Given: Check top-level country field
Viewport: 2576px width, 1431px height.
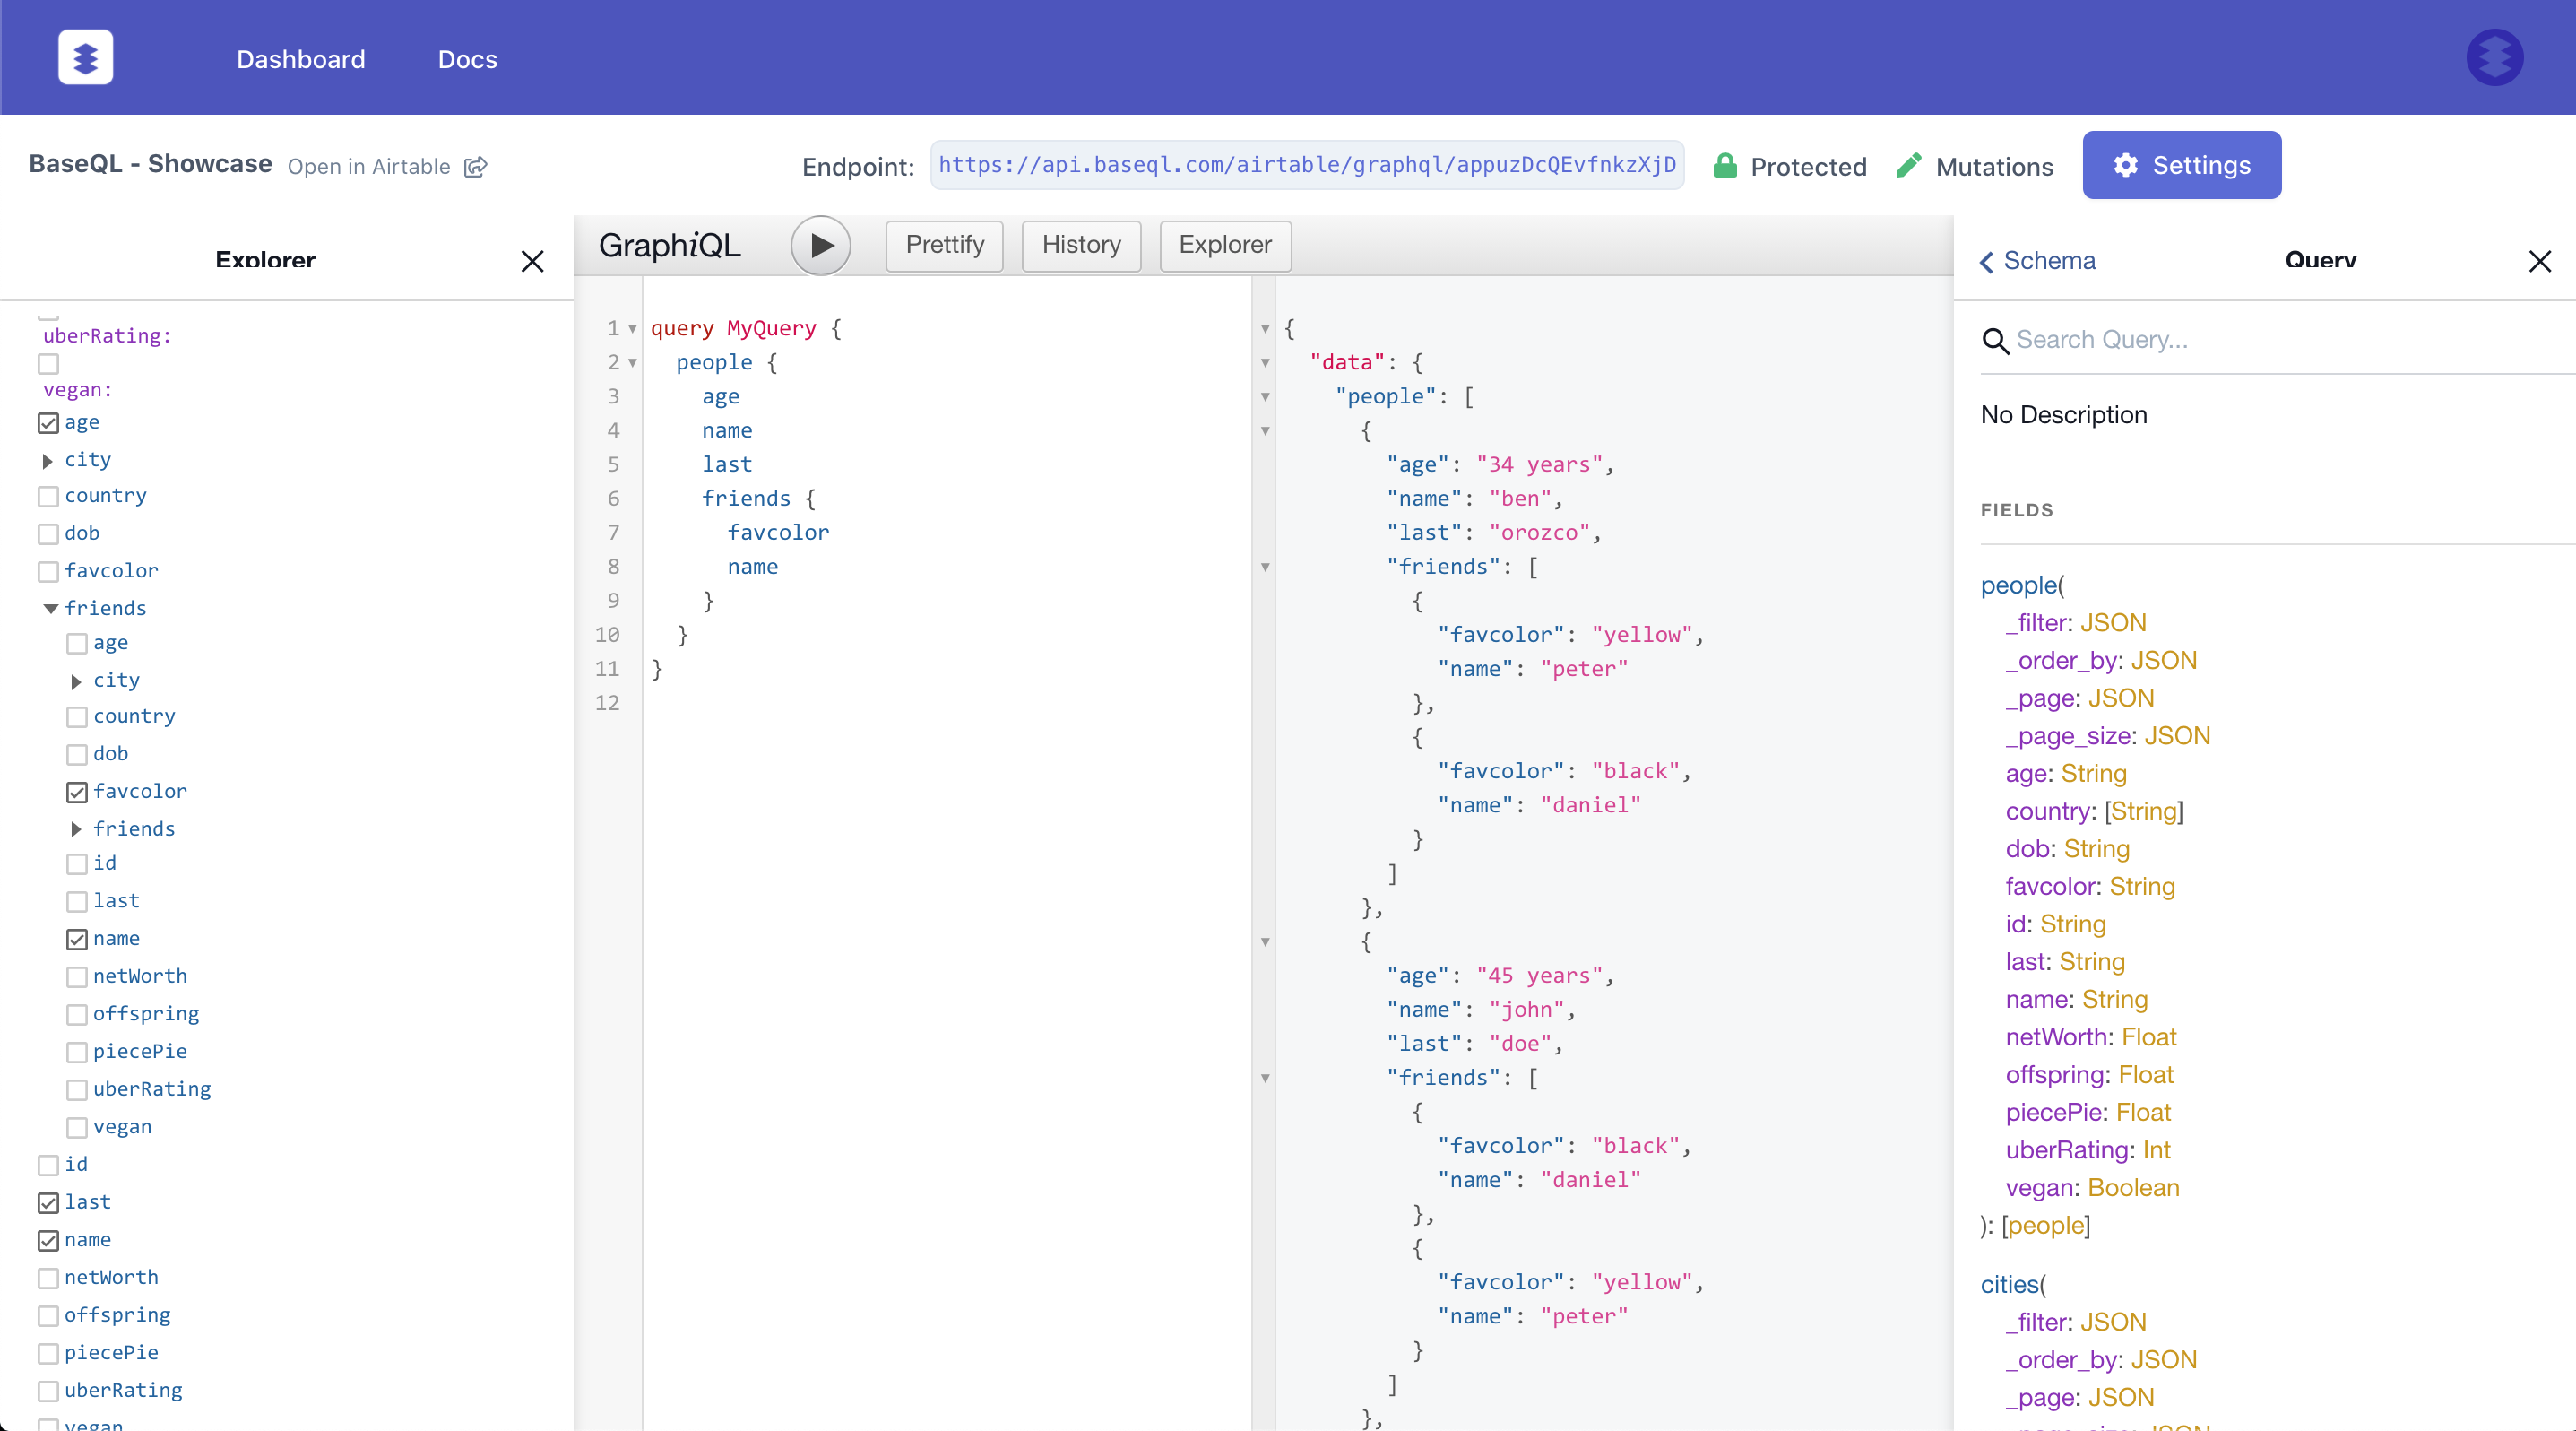Looking at the screenshot, I should [x=48, y=497].
